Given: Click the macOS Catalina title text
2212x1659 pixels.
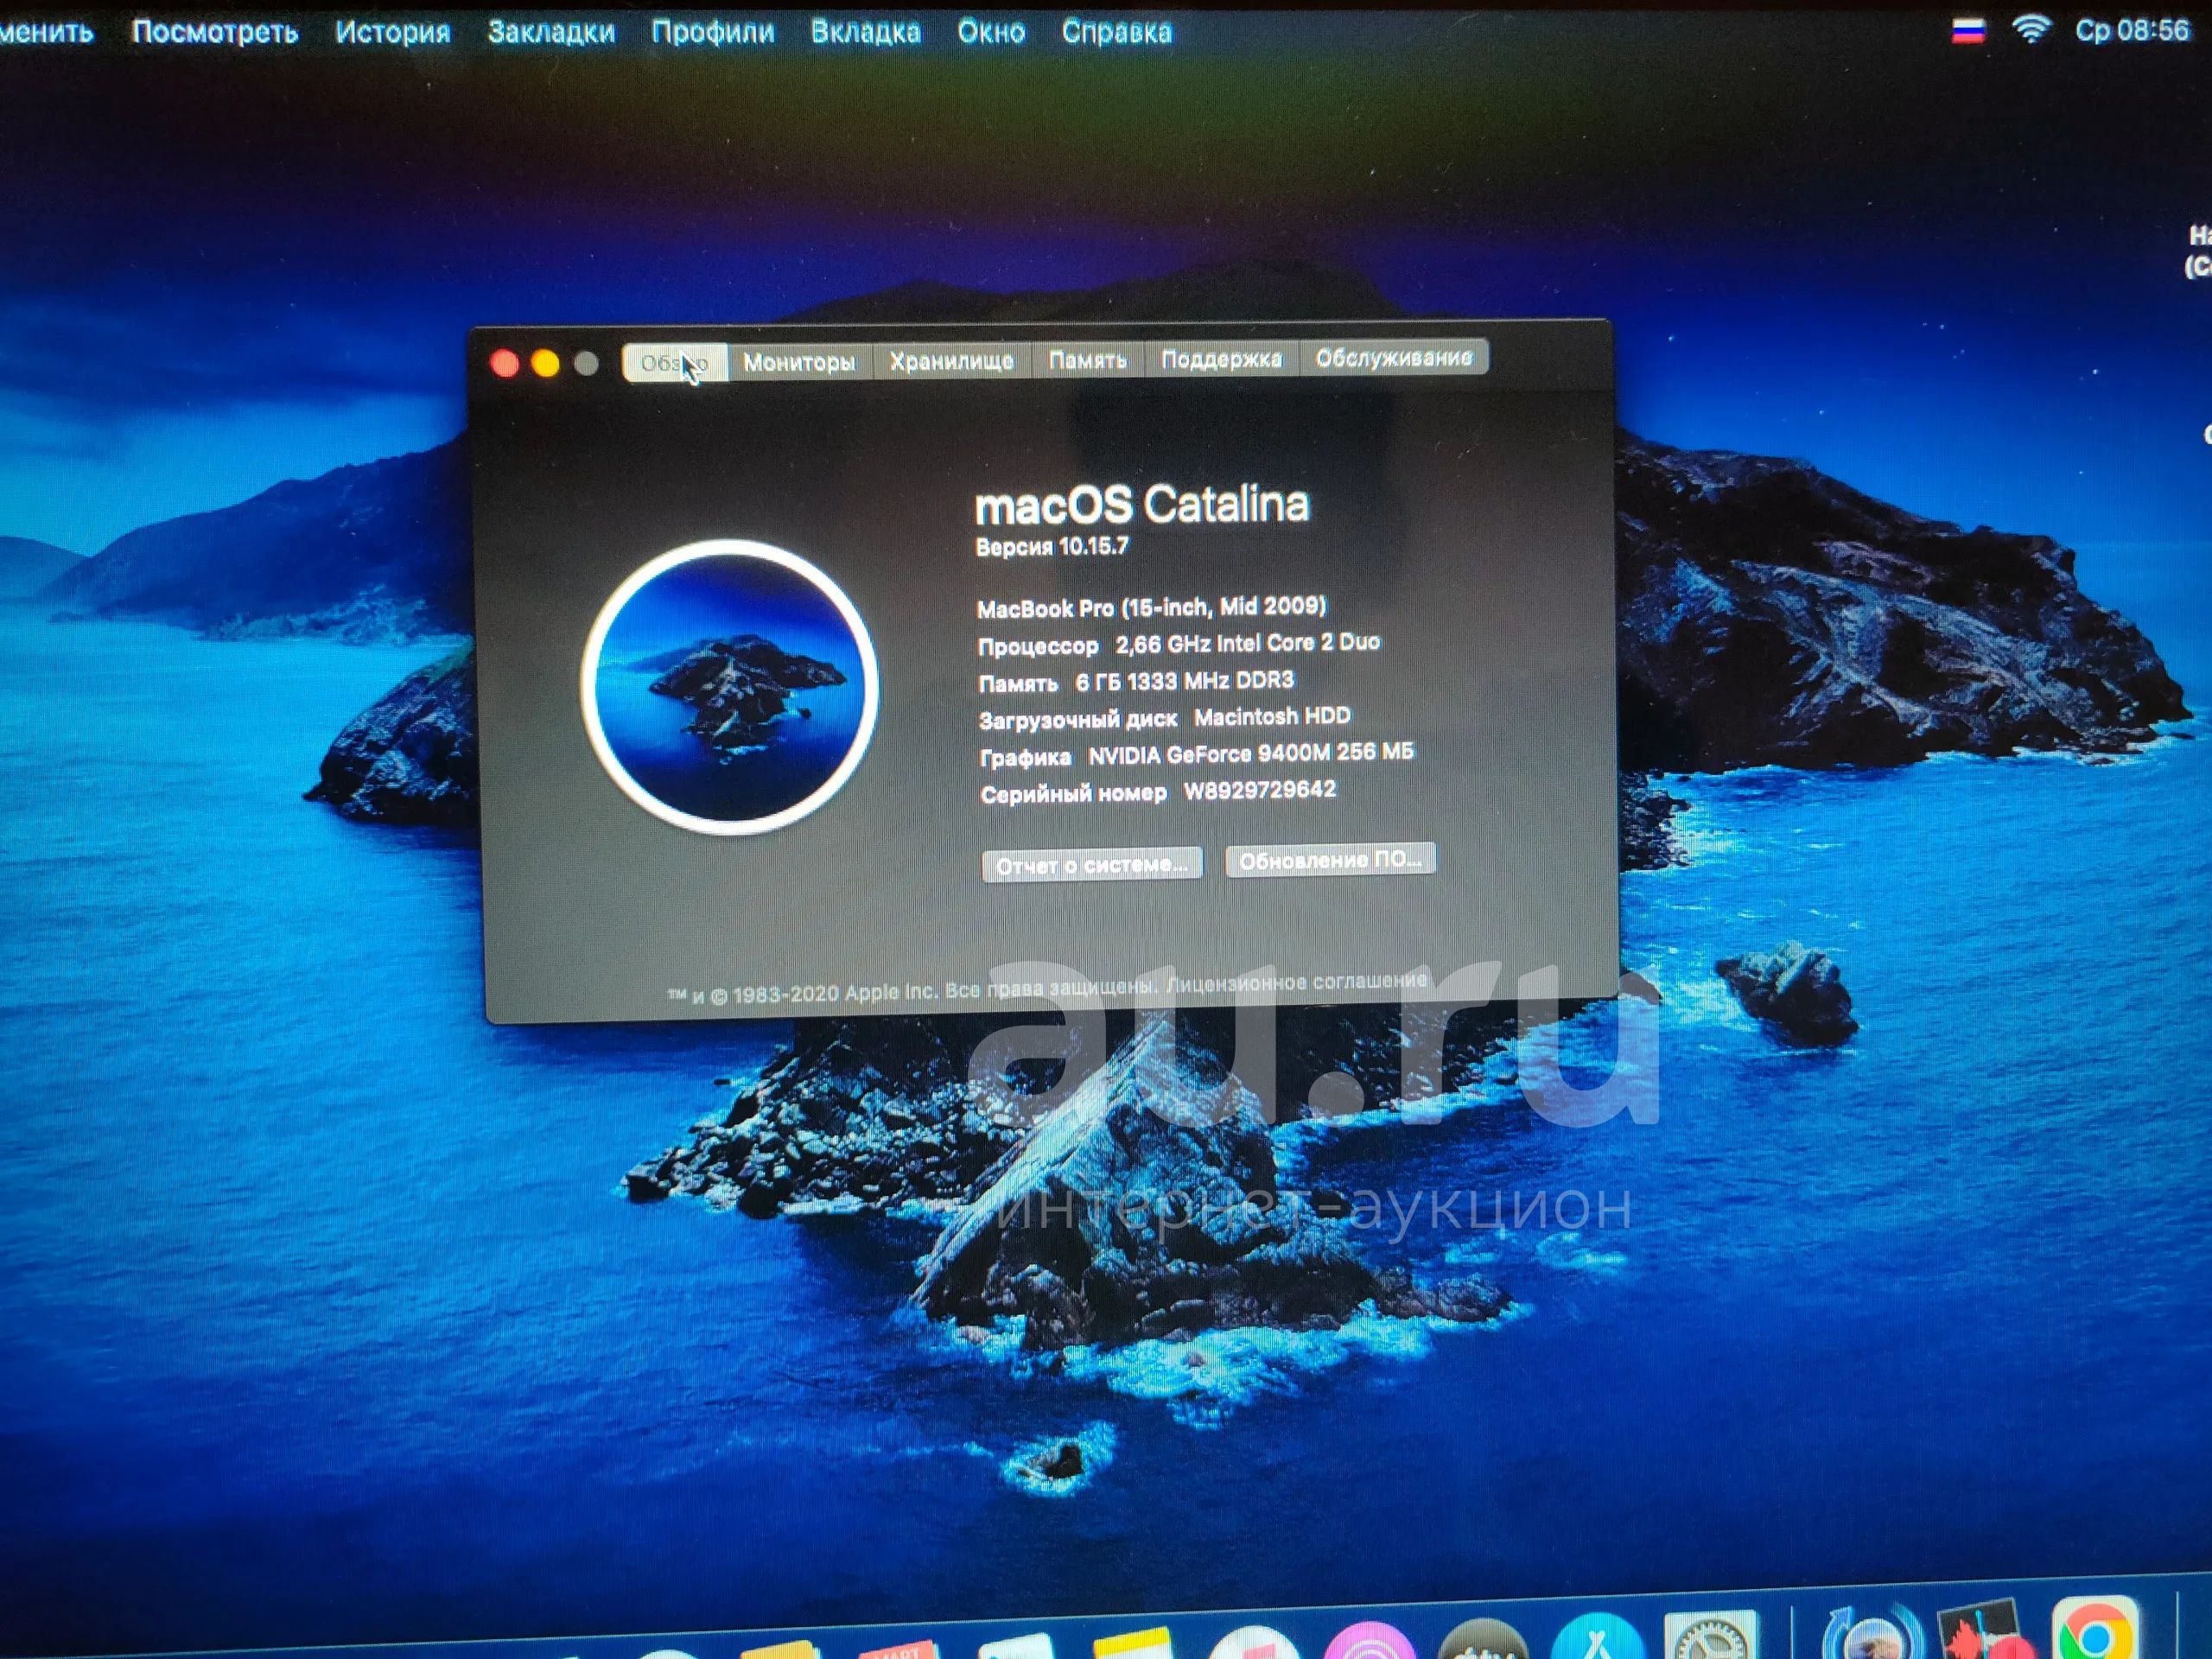Looking at the screenshot, I should coord(1142,505).
